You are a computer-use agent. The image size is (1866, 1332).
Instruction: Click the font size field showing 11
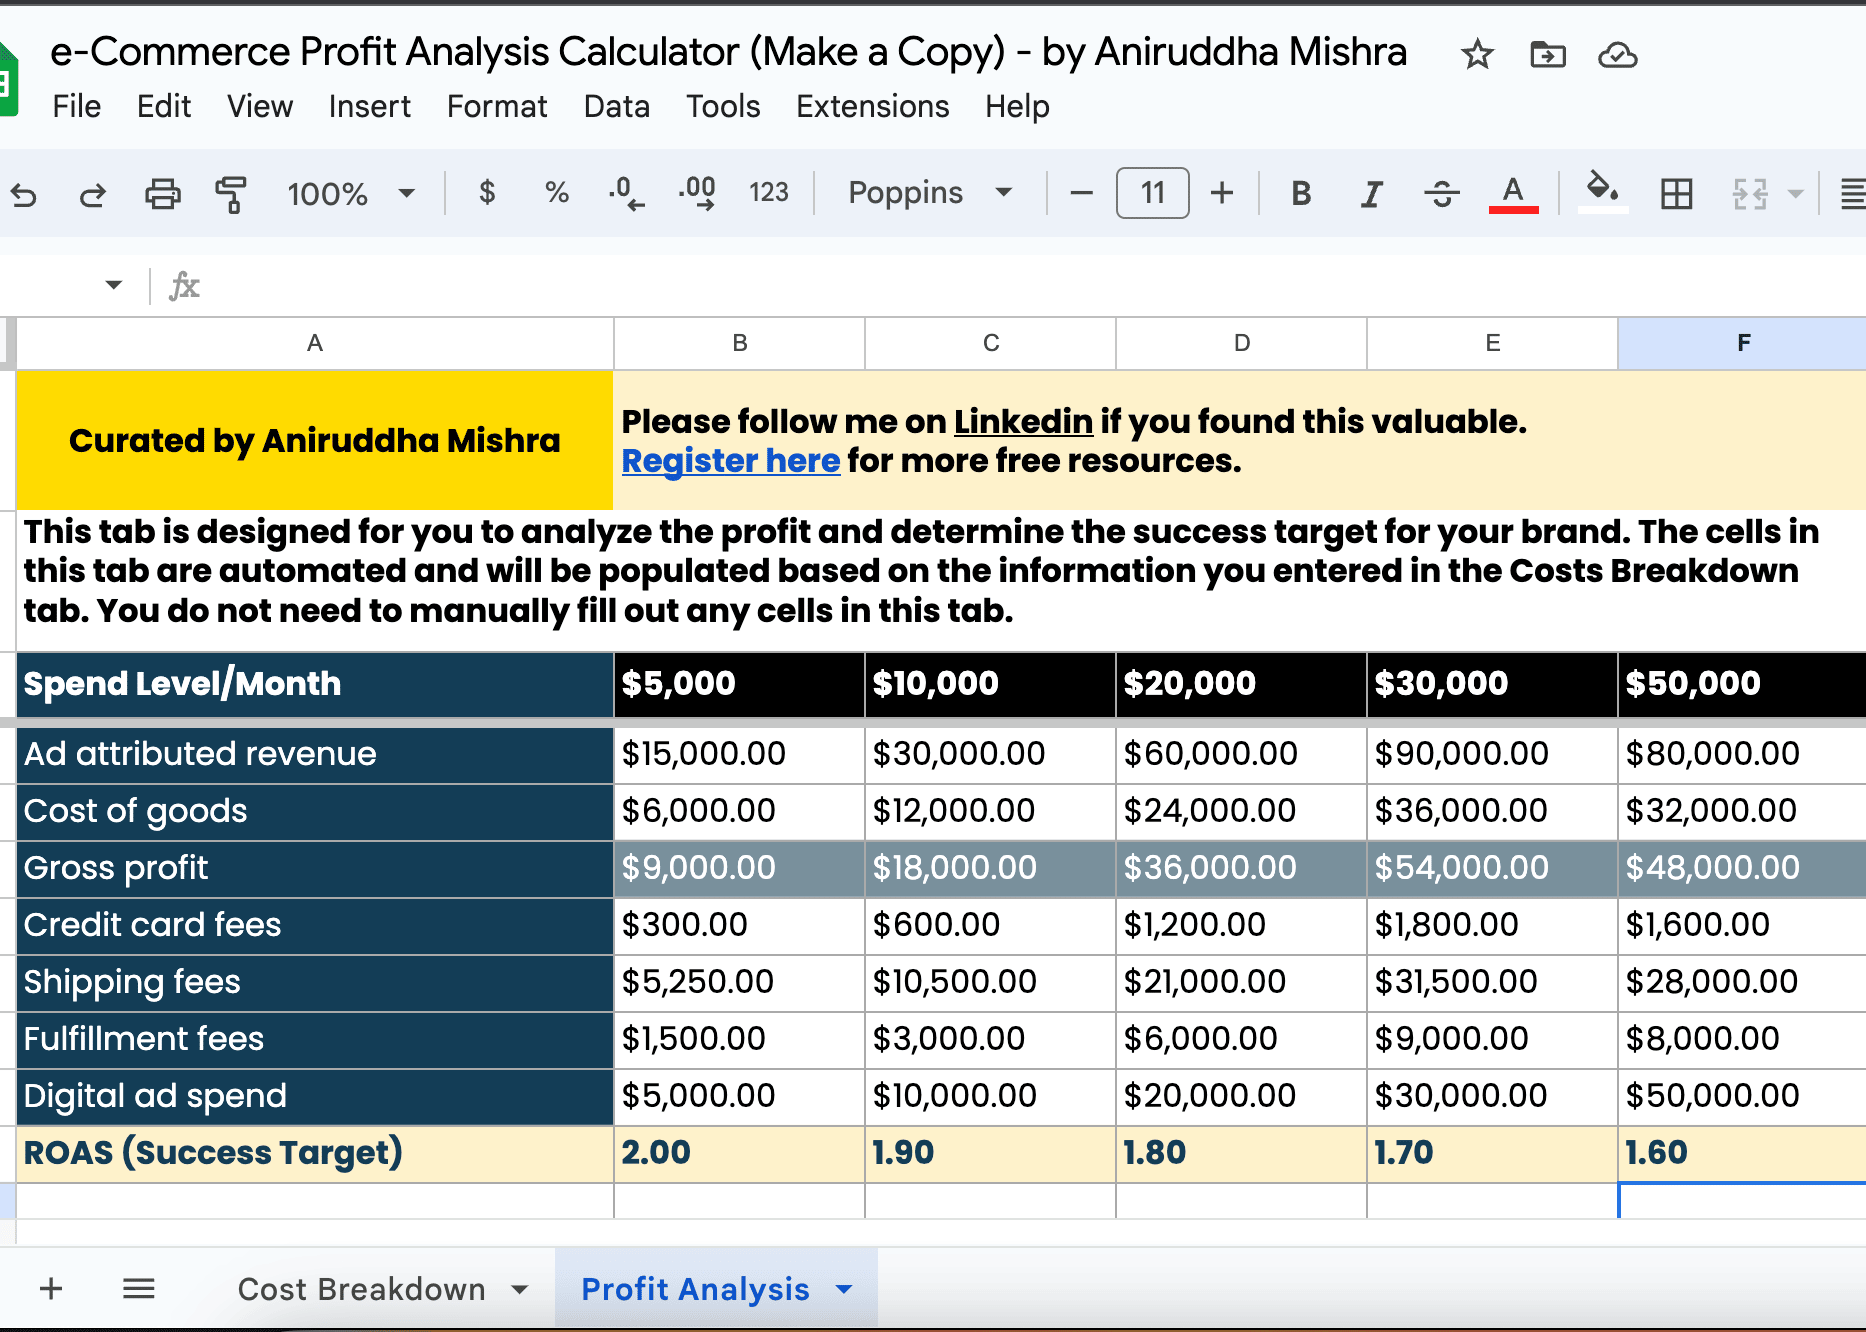1152,193
